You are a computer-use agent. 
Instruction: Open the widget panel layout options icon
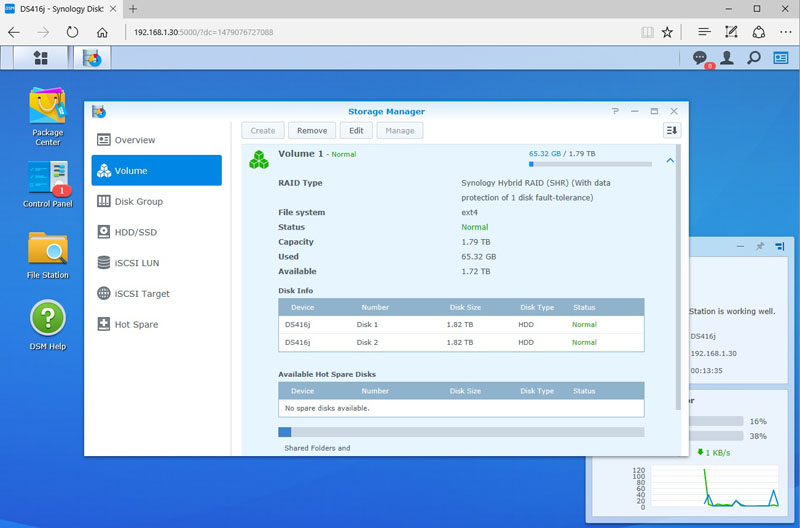780,245
